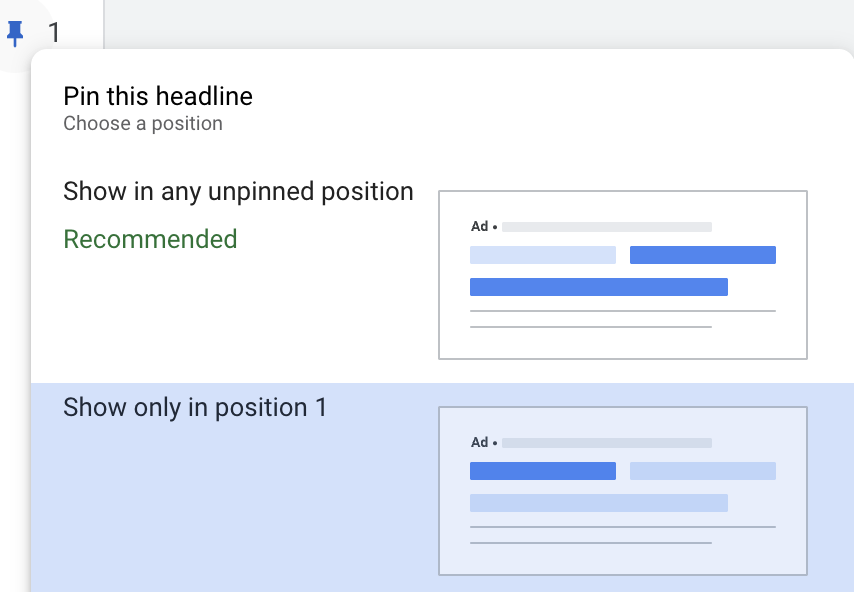Click the unpinned position ad preview thumbnail
This screenshot has height=592, width=854.
coord(622,275)
